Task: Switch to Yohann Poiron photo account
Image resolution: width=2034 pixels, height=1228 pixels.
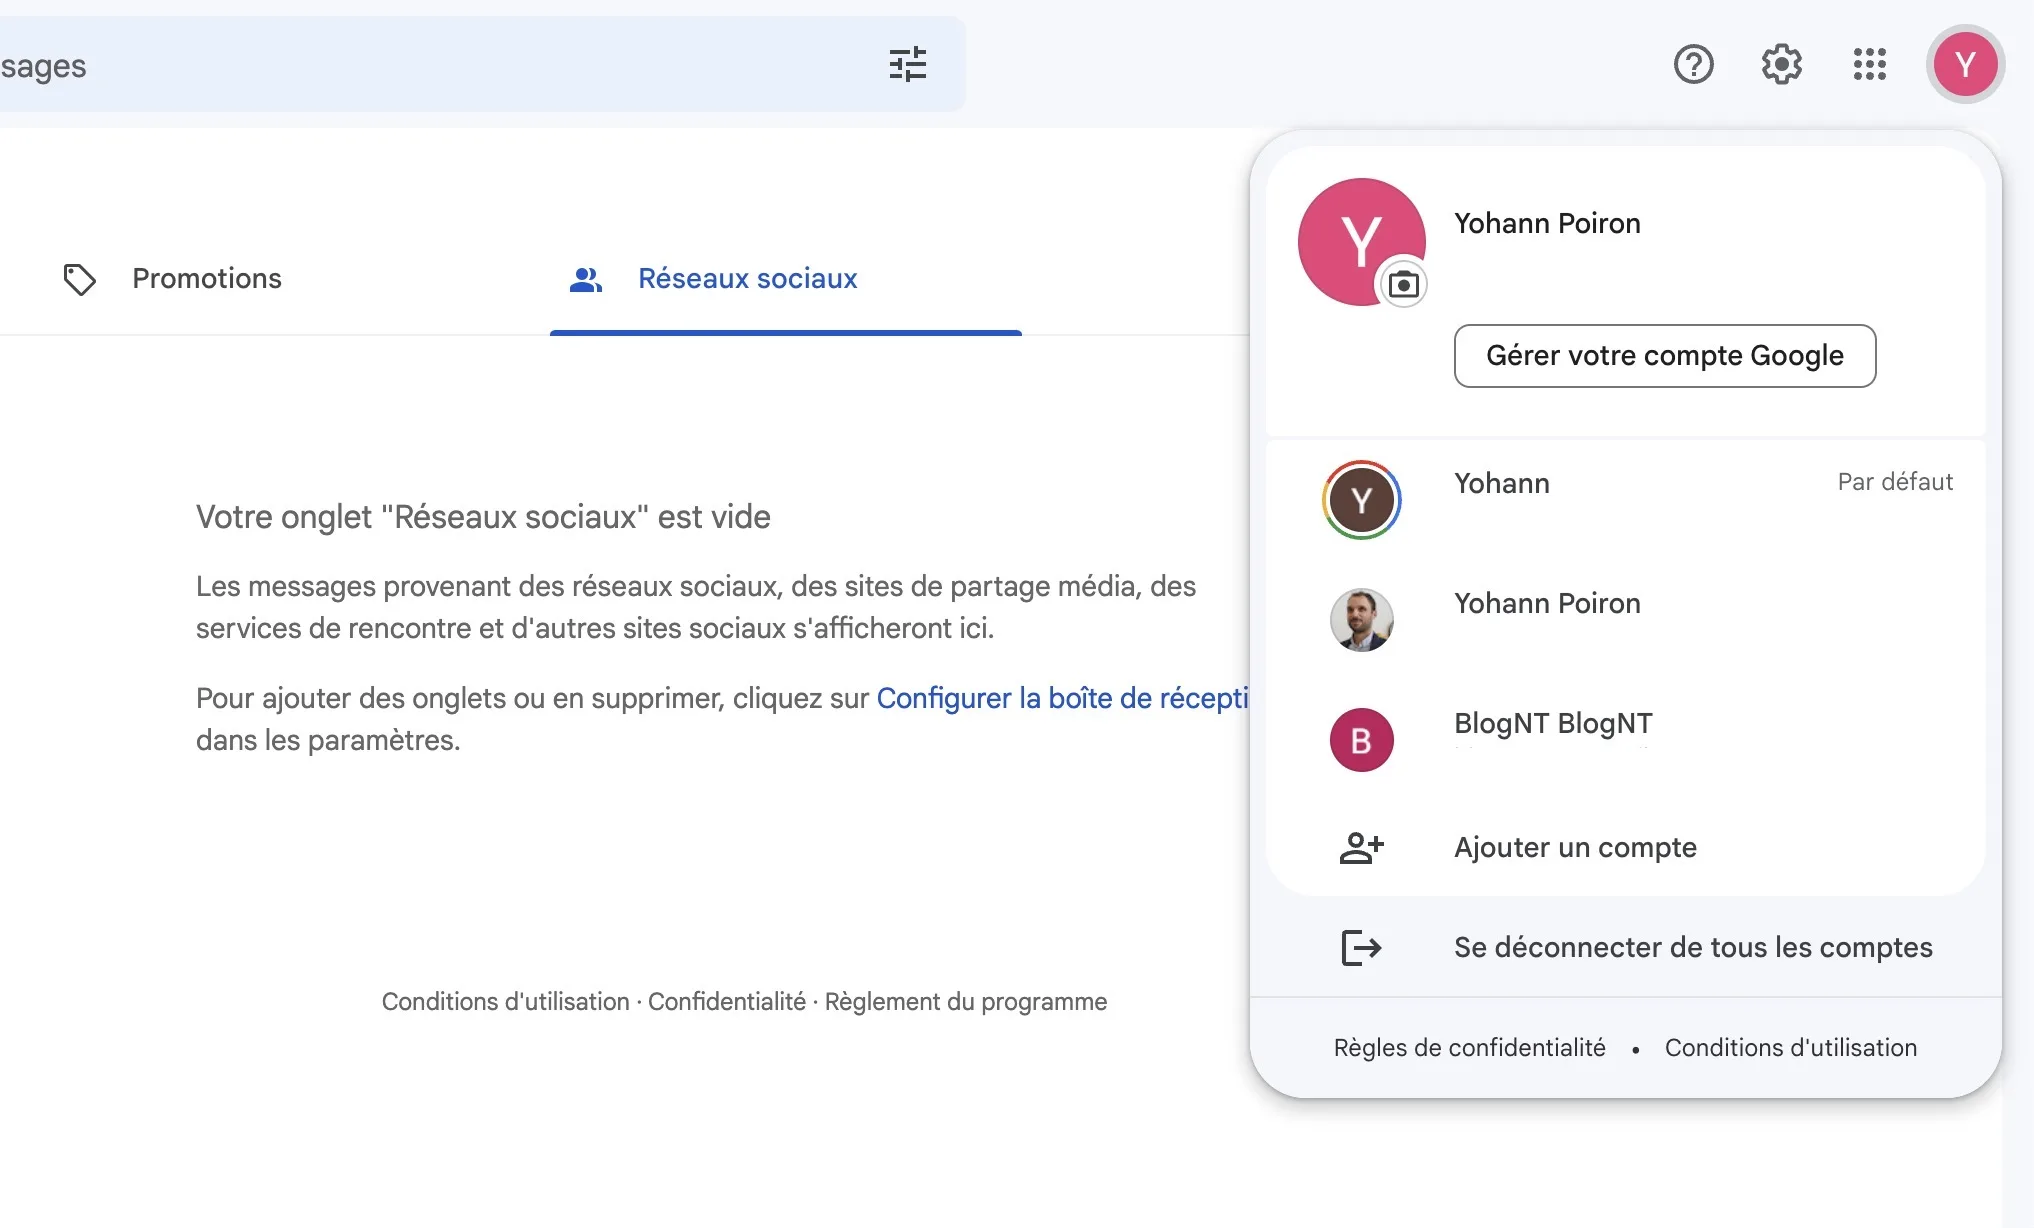Action: (x=1546, y=605)
